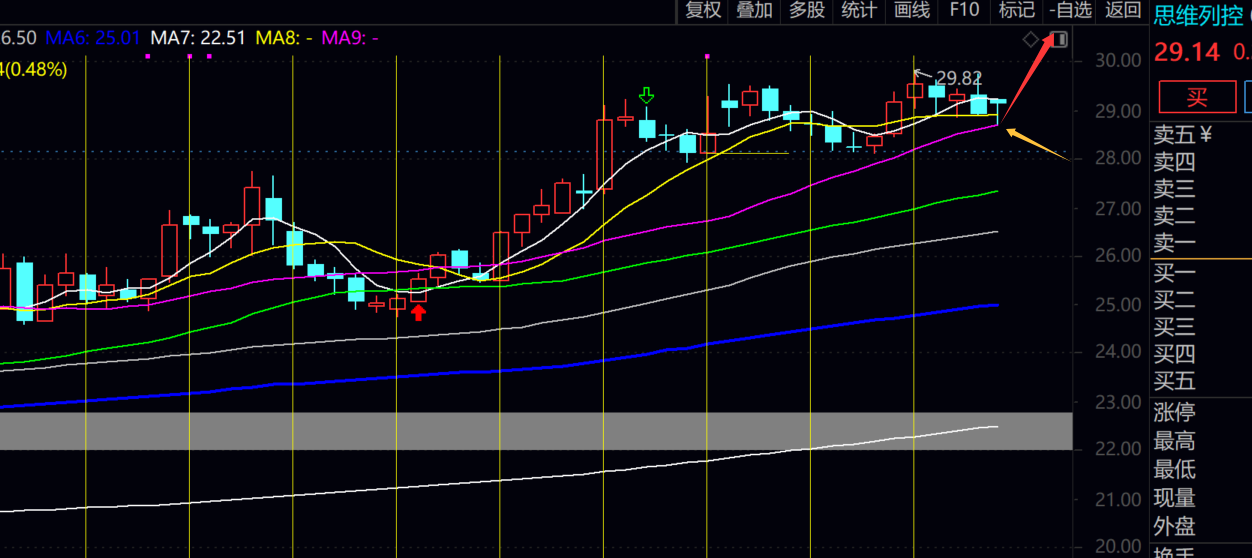Click 返回 to go back
Screen dimensions: 1252x558
click(1123, 11)
